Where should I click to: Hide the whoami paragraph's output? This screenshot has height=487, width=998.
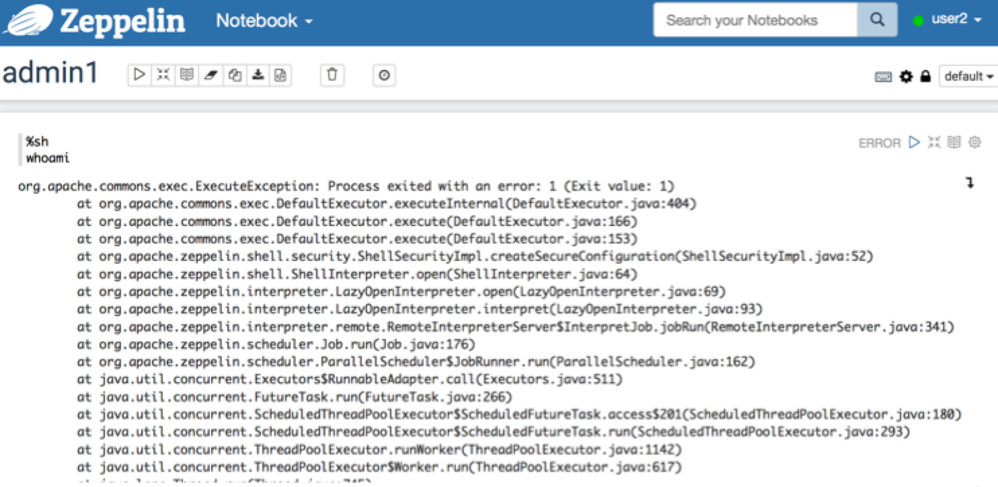[954, 143]
